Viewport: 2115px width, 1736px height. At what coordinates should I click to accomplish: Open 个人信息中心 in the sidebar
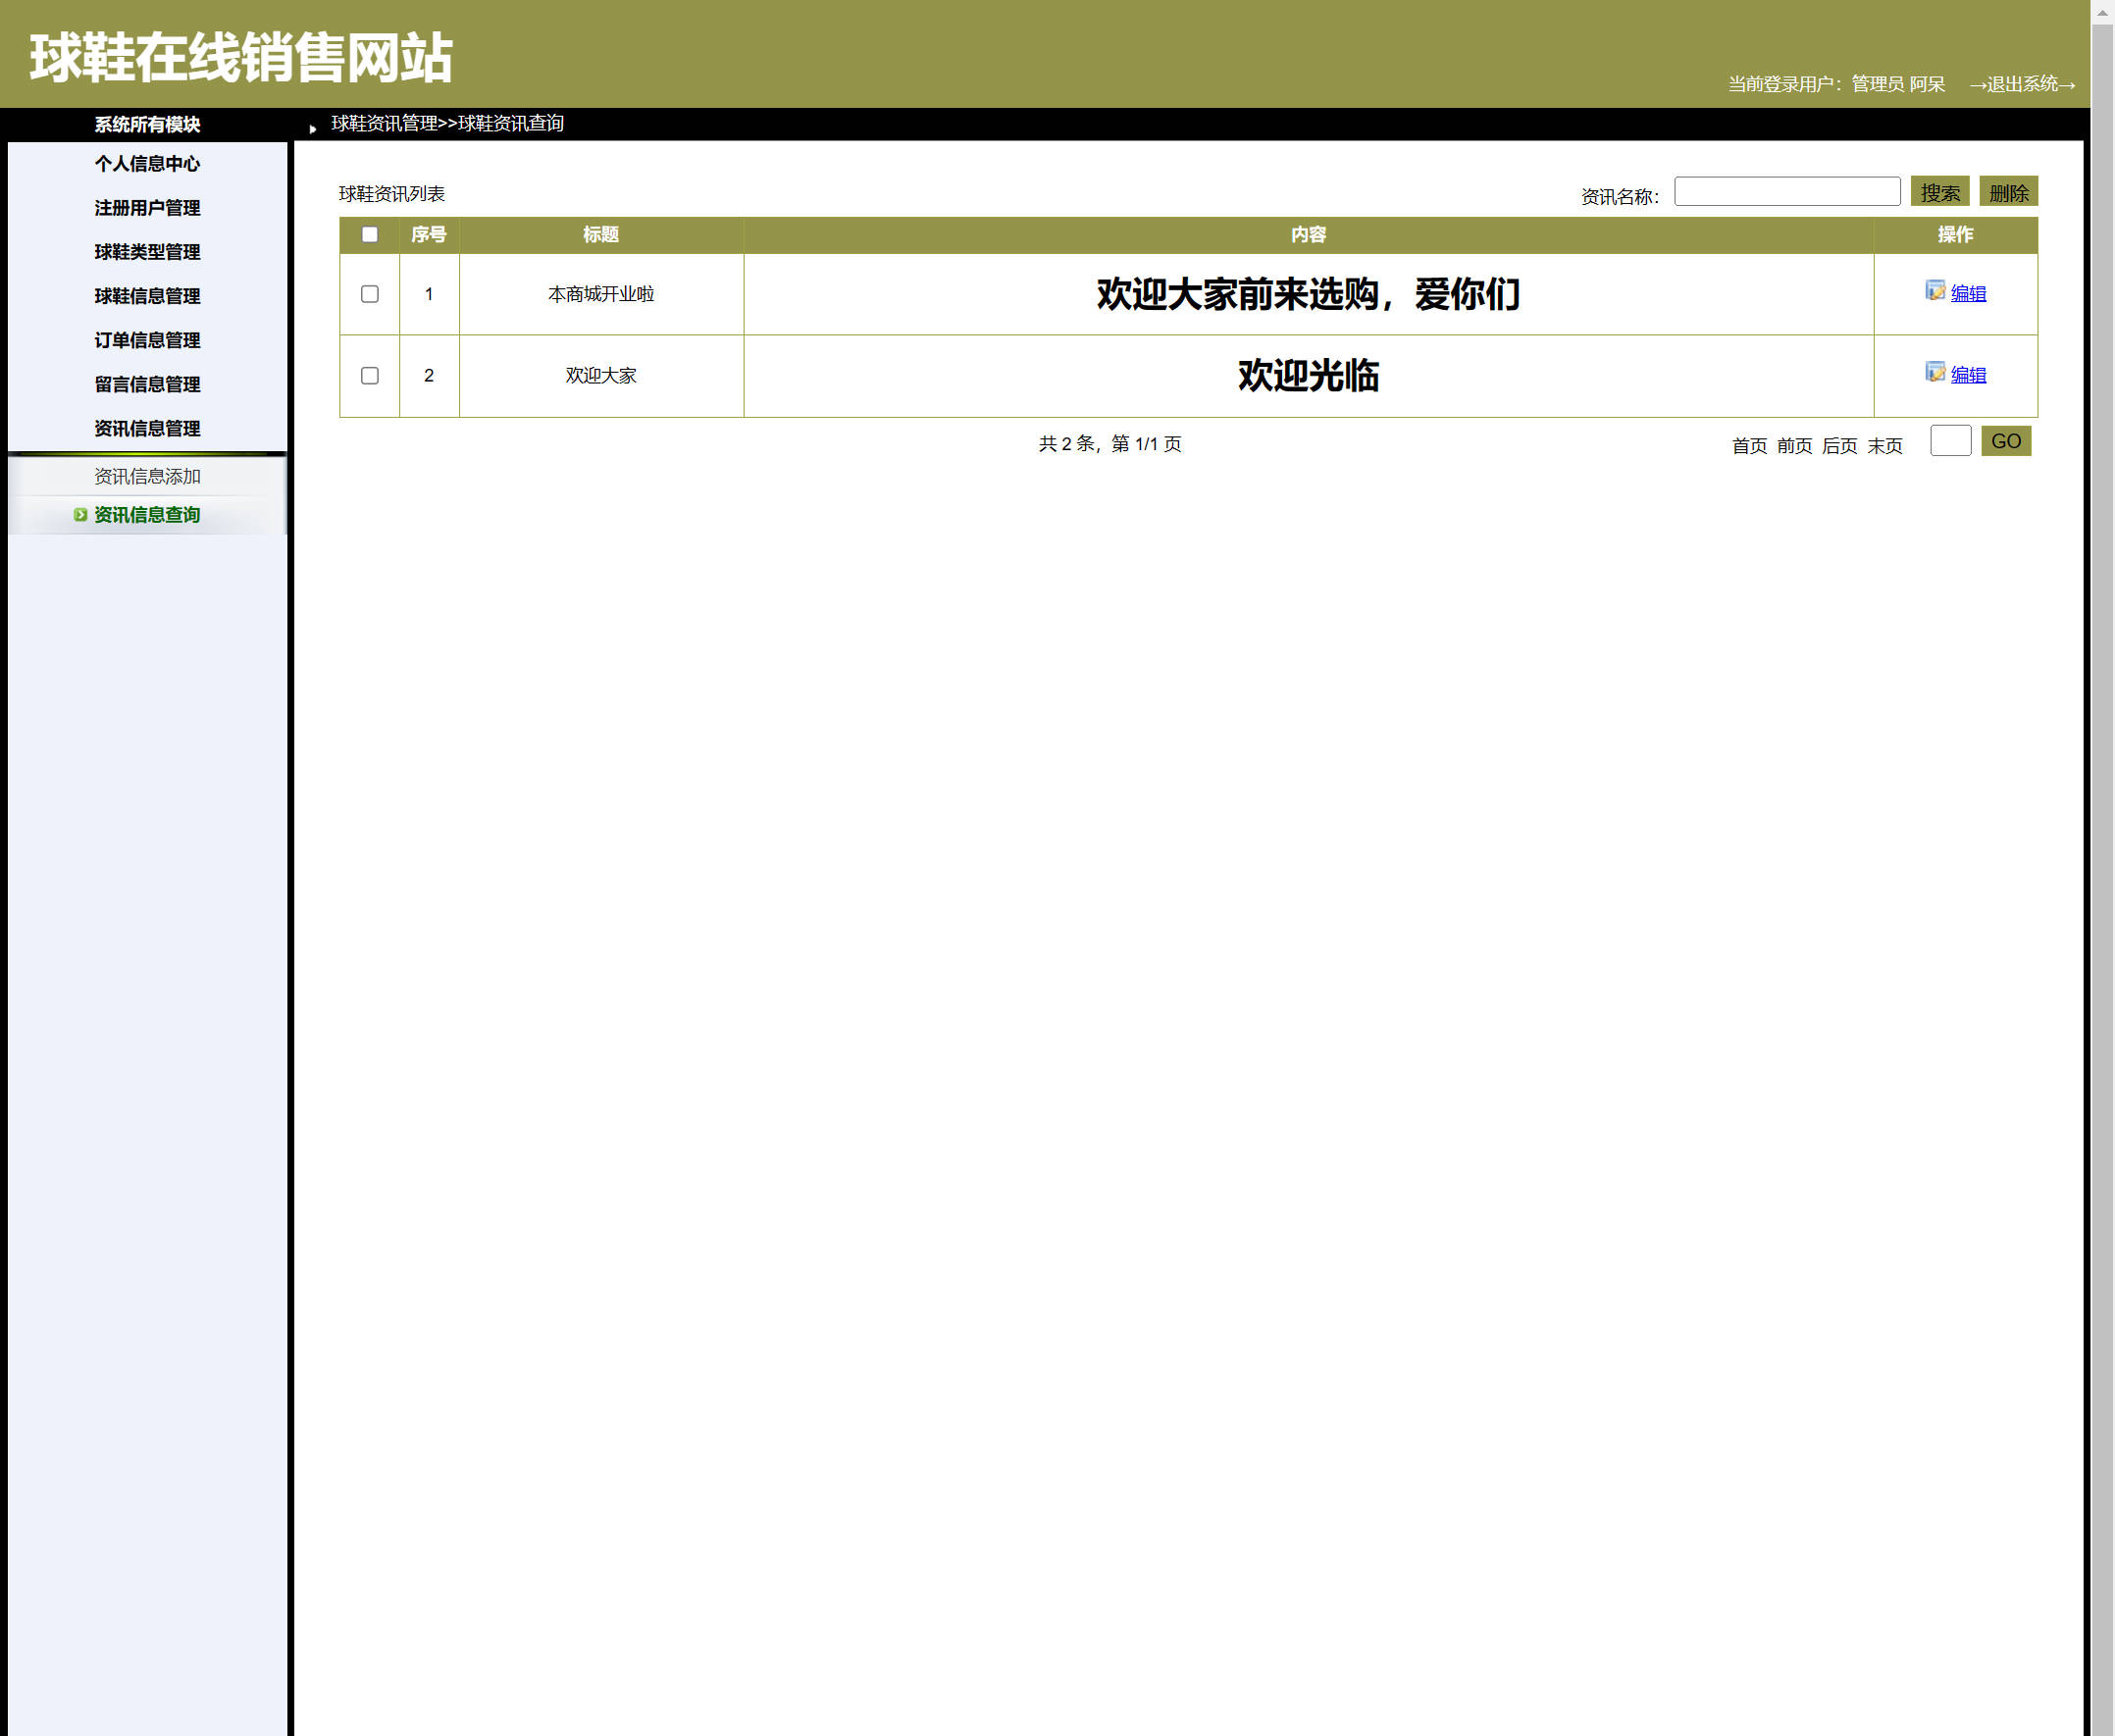pyautogui.click(x=146, y=164)
